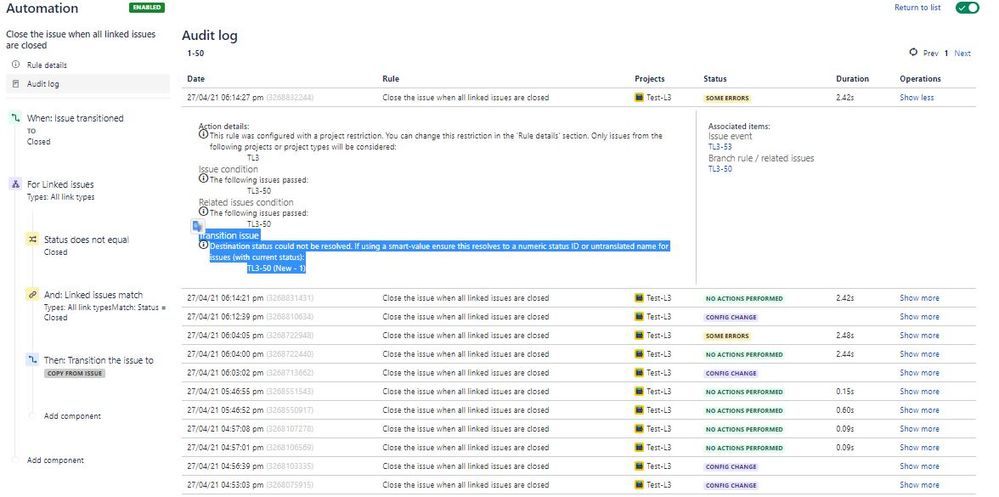Image resolution: width=999 pixels, height=497 pixels.
Task: Click the refresh circle icon near Prev
Action: (x=914, y=53)
